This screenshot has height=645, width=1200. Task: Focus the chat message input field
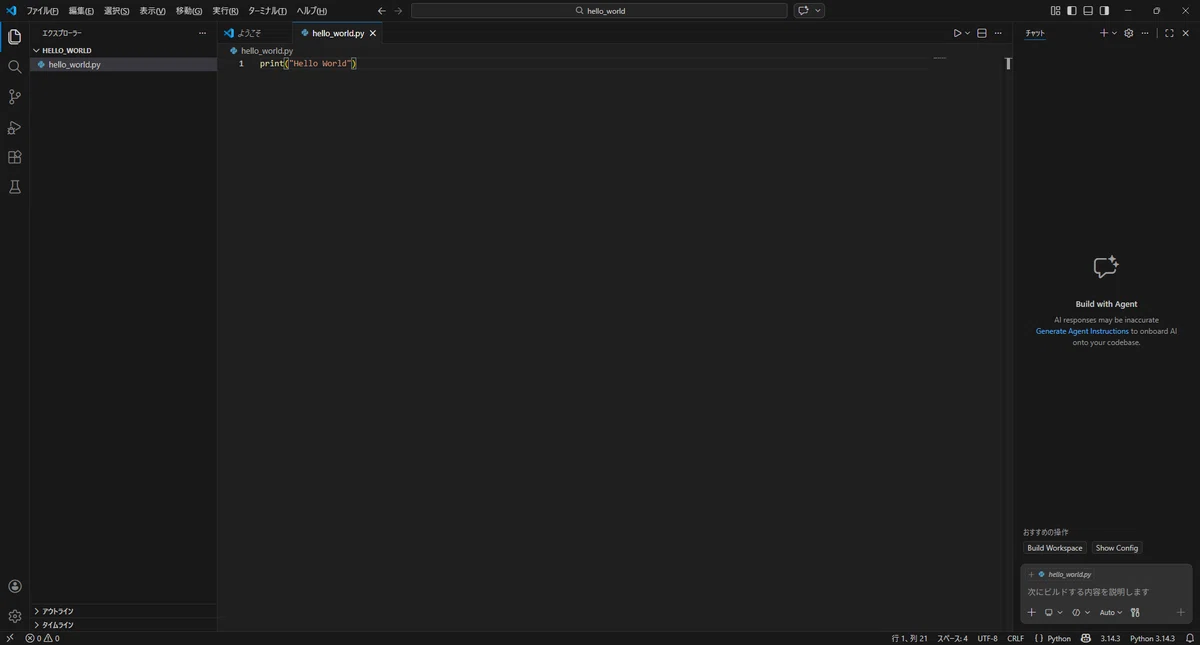pyautogui.click(x=1106, y=592)
